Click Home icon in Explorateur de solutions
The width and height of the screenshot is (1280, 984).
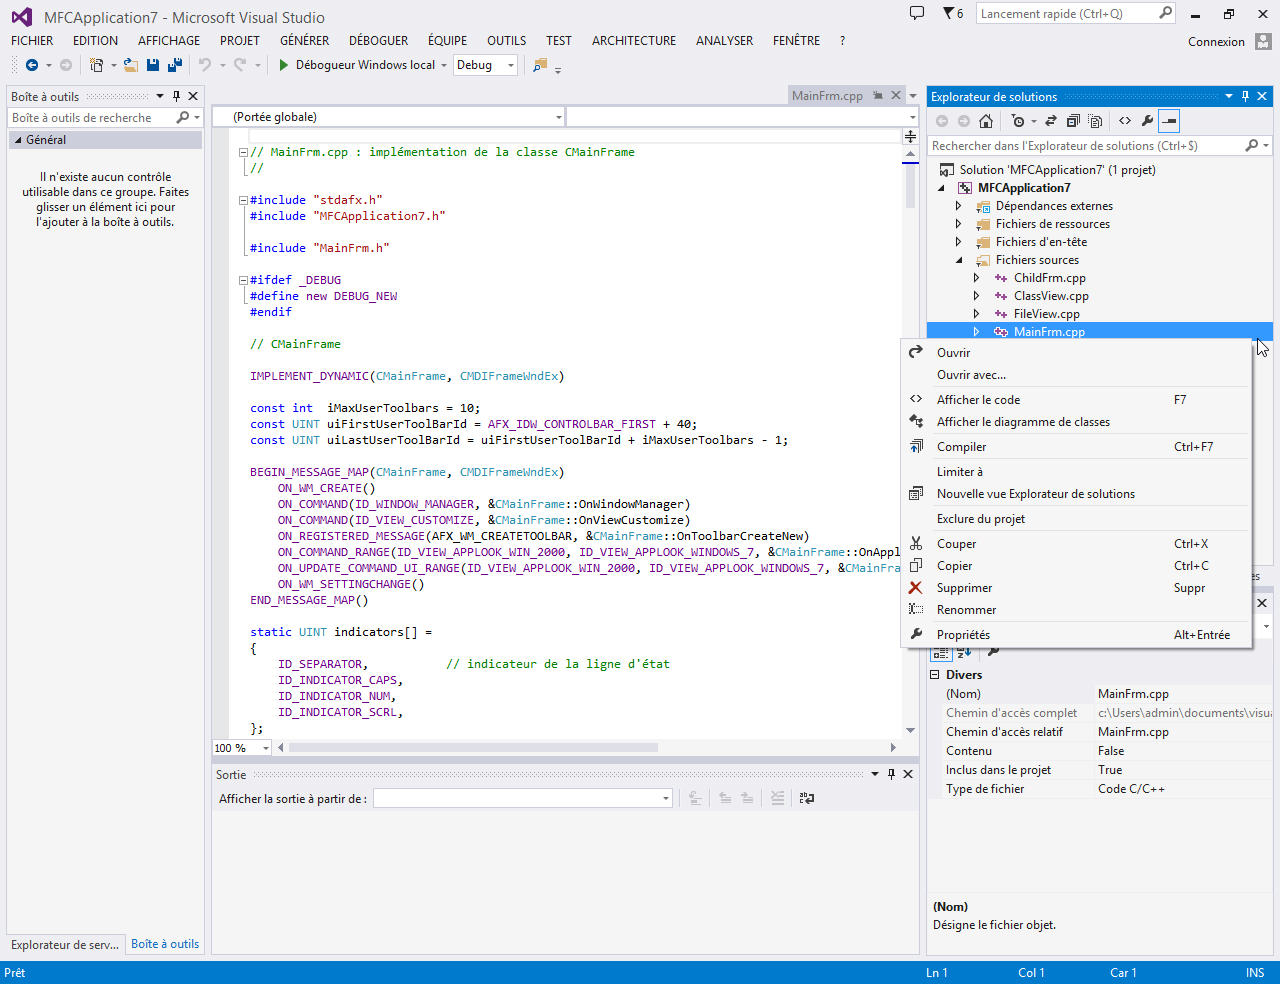(x=986, y=121)
